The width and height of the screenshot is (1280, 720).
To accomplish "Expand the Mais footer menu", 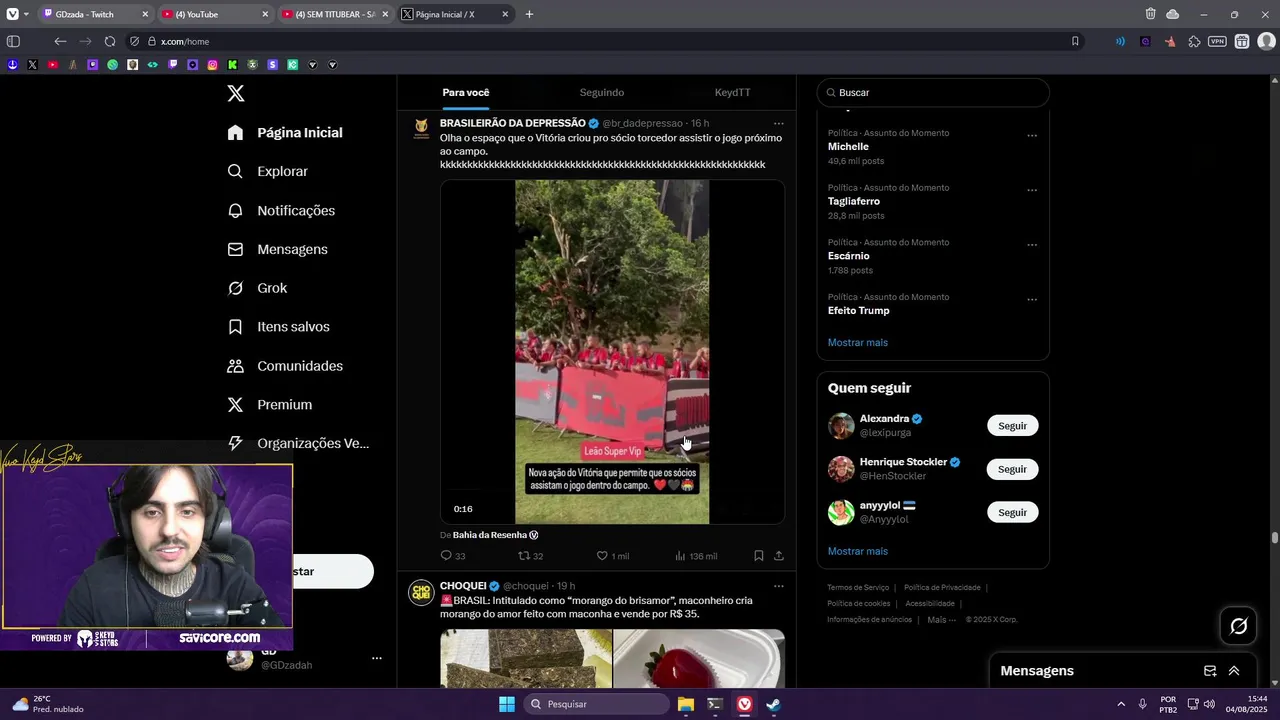I will (x=939, y=619).
